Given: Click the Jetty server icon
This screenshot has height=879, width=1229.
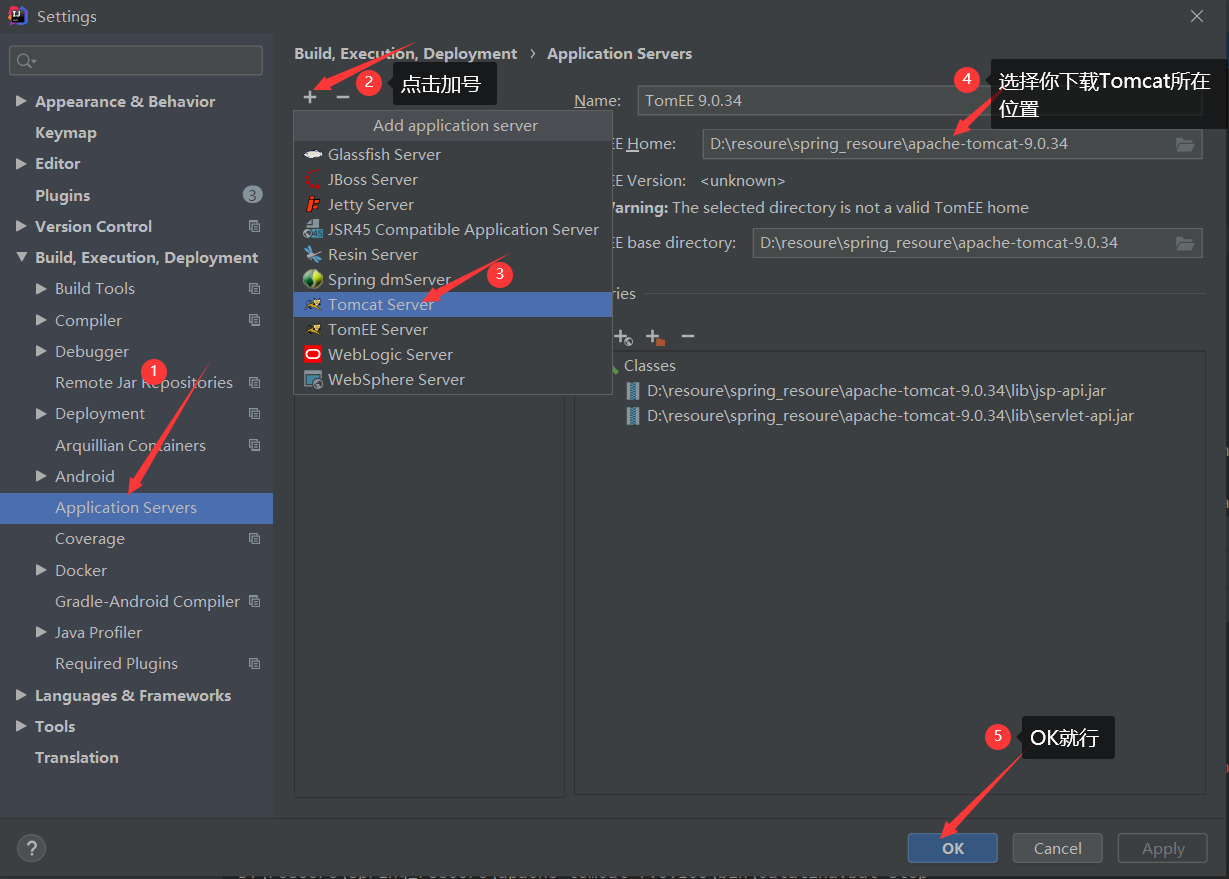Looking at the screenshot, I should tap(312, 204).
